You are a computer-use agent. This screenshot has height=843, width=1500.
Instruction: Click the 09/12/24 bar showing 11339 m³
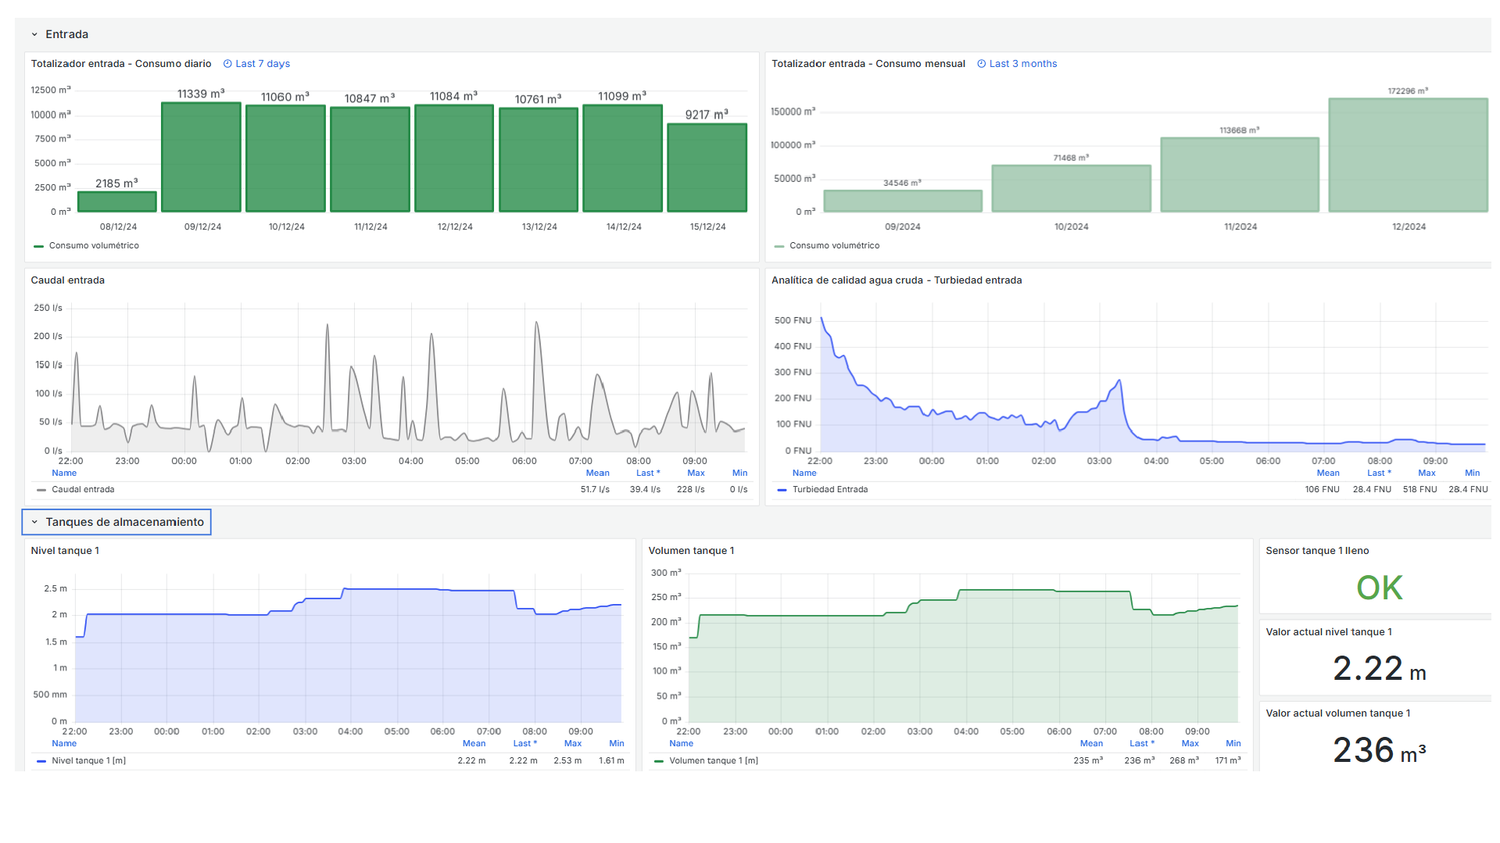tap(201, 157)
